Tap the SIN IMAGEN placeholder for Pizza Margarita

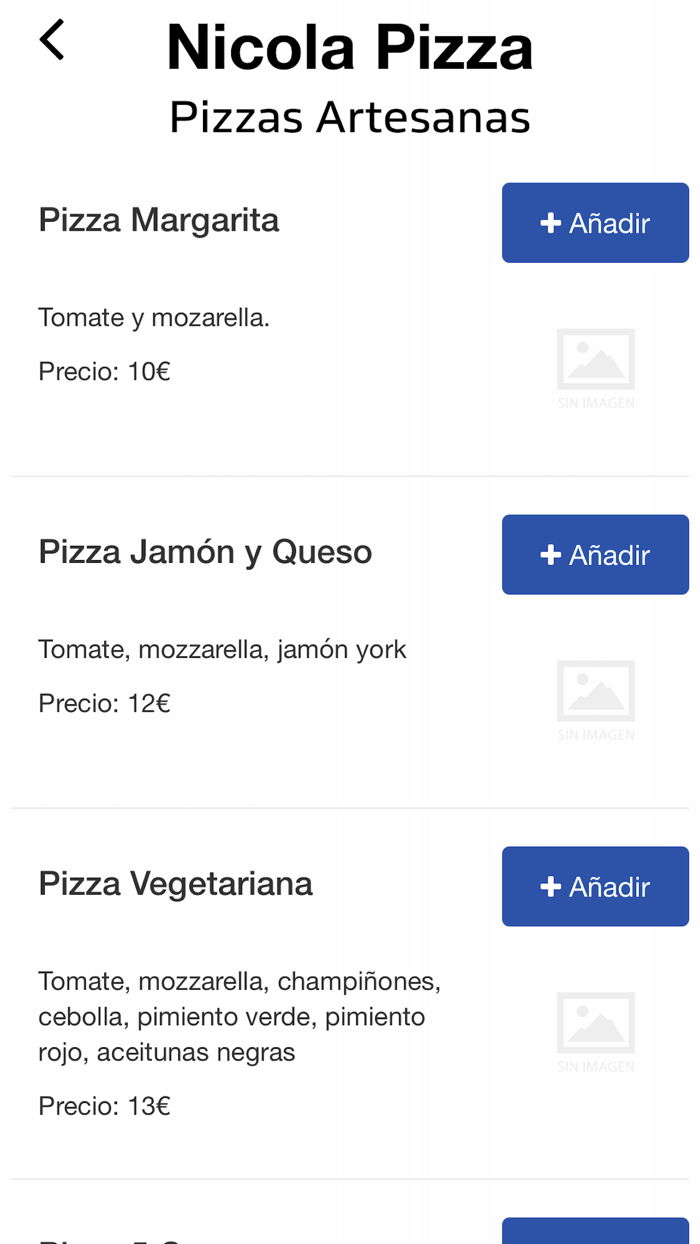(x=596, y=368)
